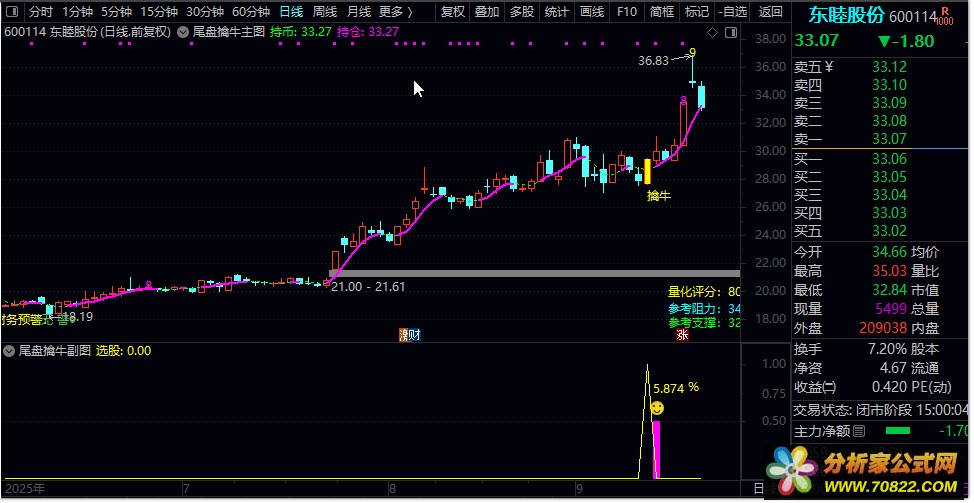Click the R 1000 margin icon

[x=944, y=16]
